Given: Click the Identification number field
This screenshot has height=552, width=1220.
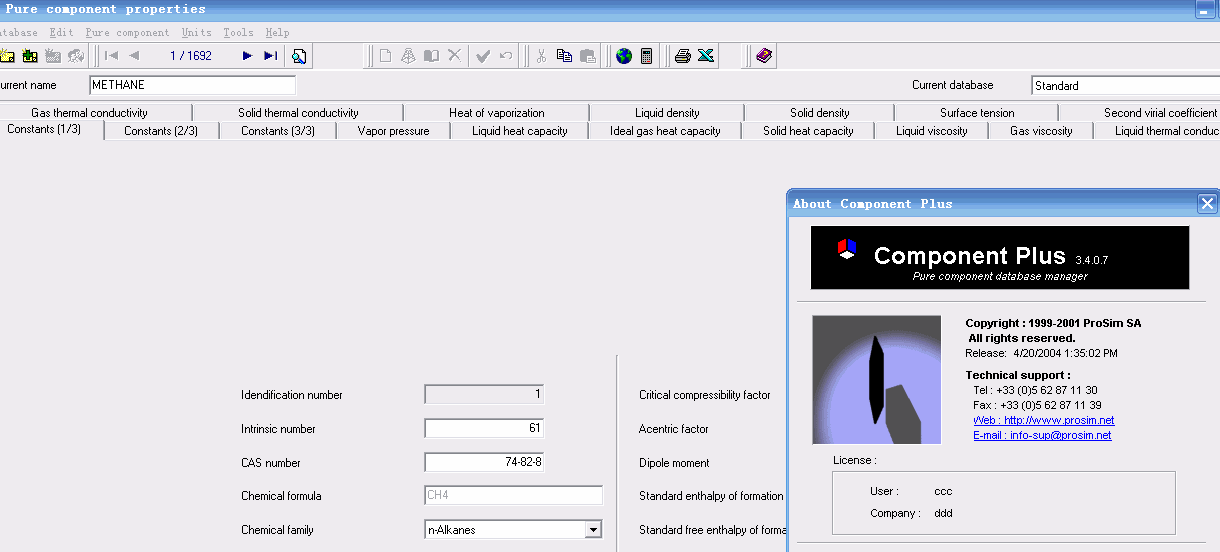Looking at the screenshot, I should click(x=485, y=394).
